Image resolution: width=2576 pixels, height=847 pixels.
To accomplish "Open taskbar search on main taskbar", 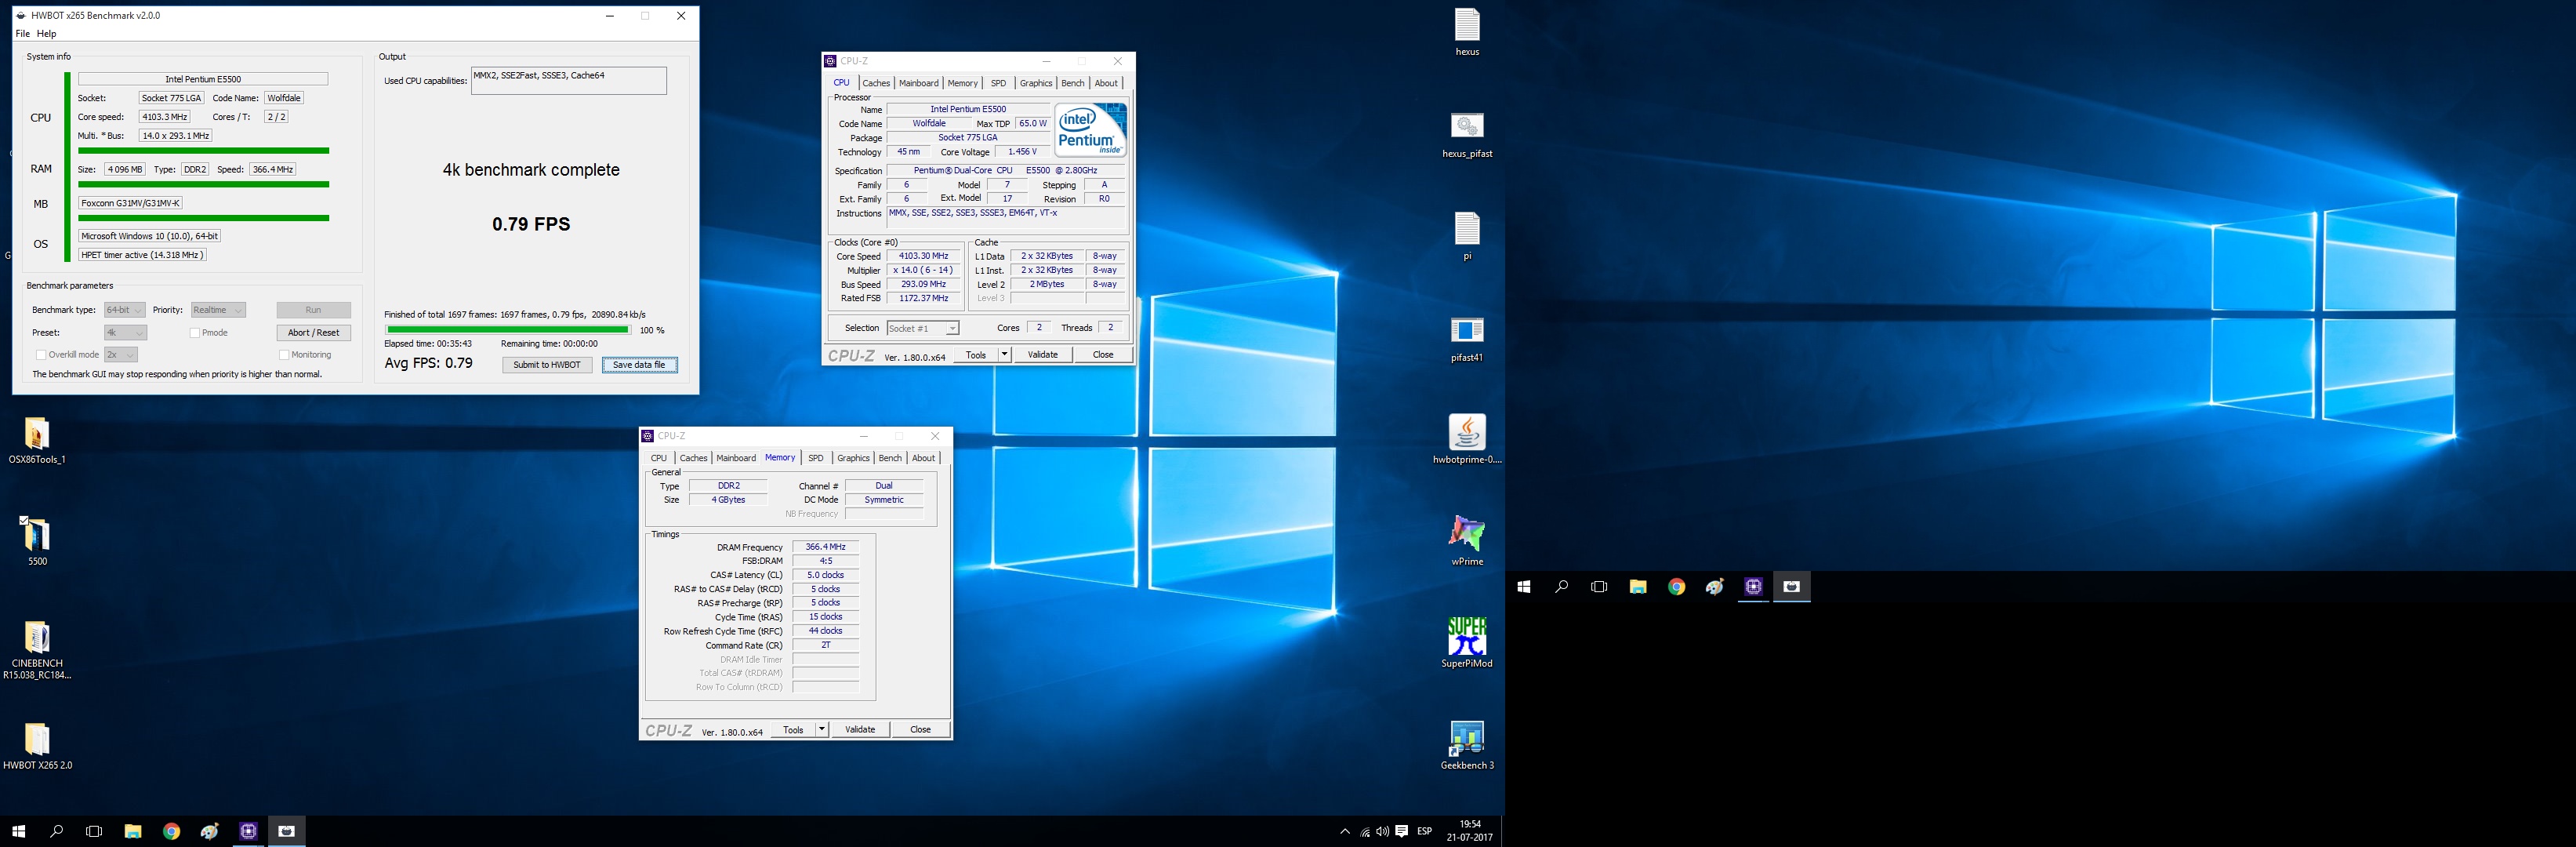I will 56,831.
